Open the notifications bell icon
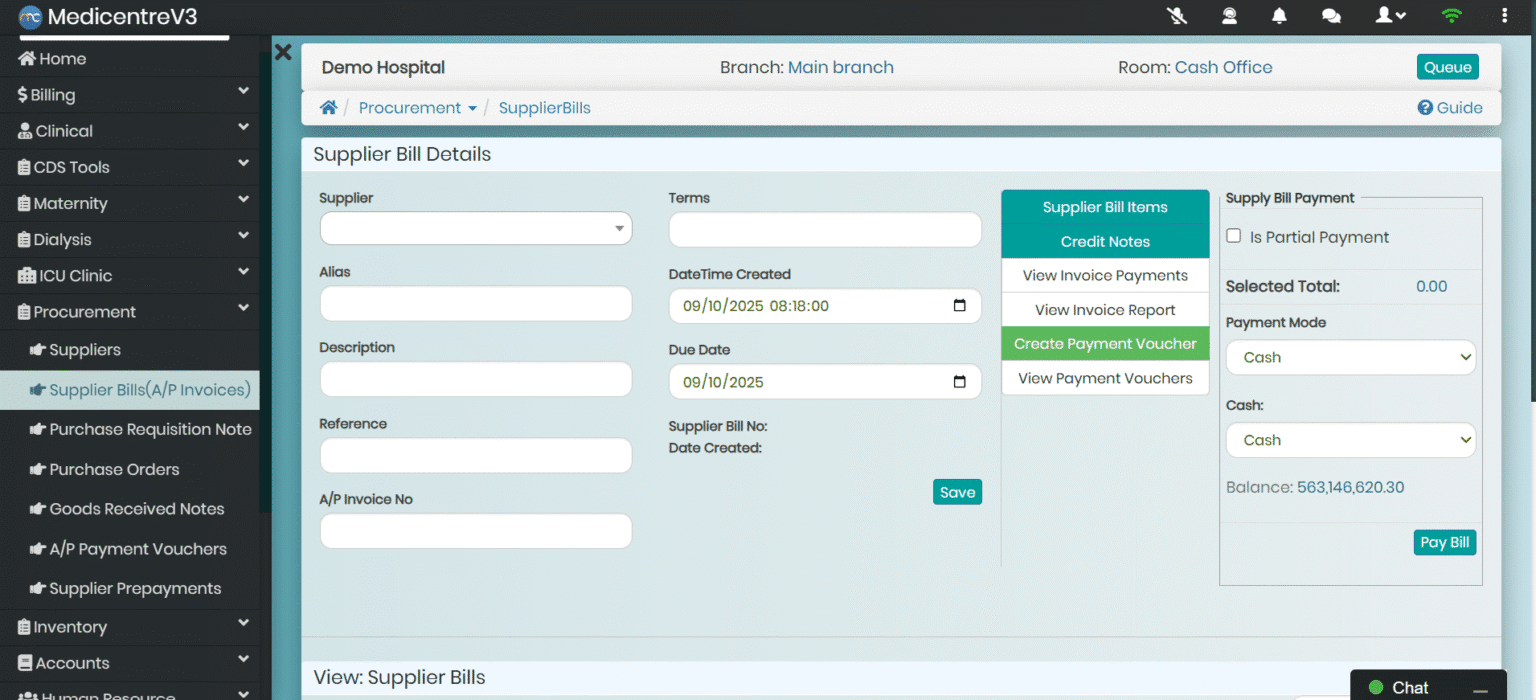The width and height of the screenshot is (1536, 700). coord(1279,15)
